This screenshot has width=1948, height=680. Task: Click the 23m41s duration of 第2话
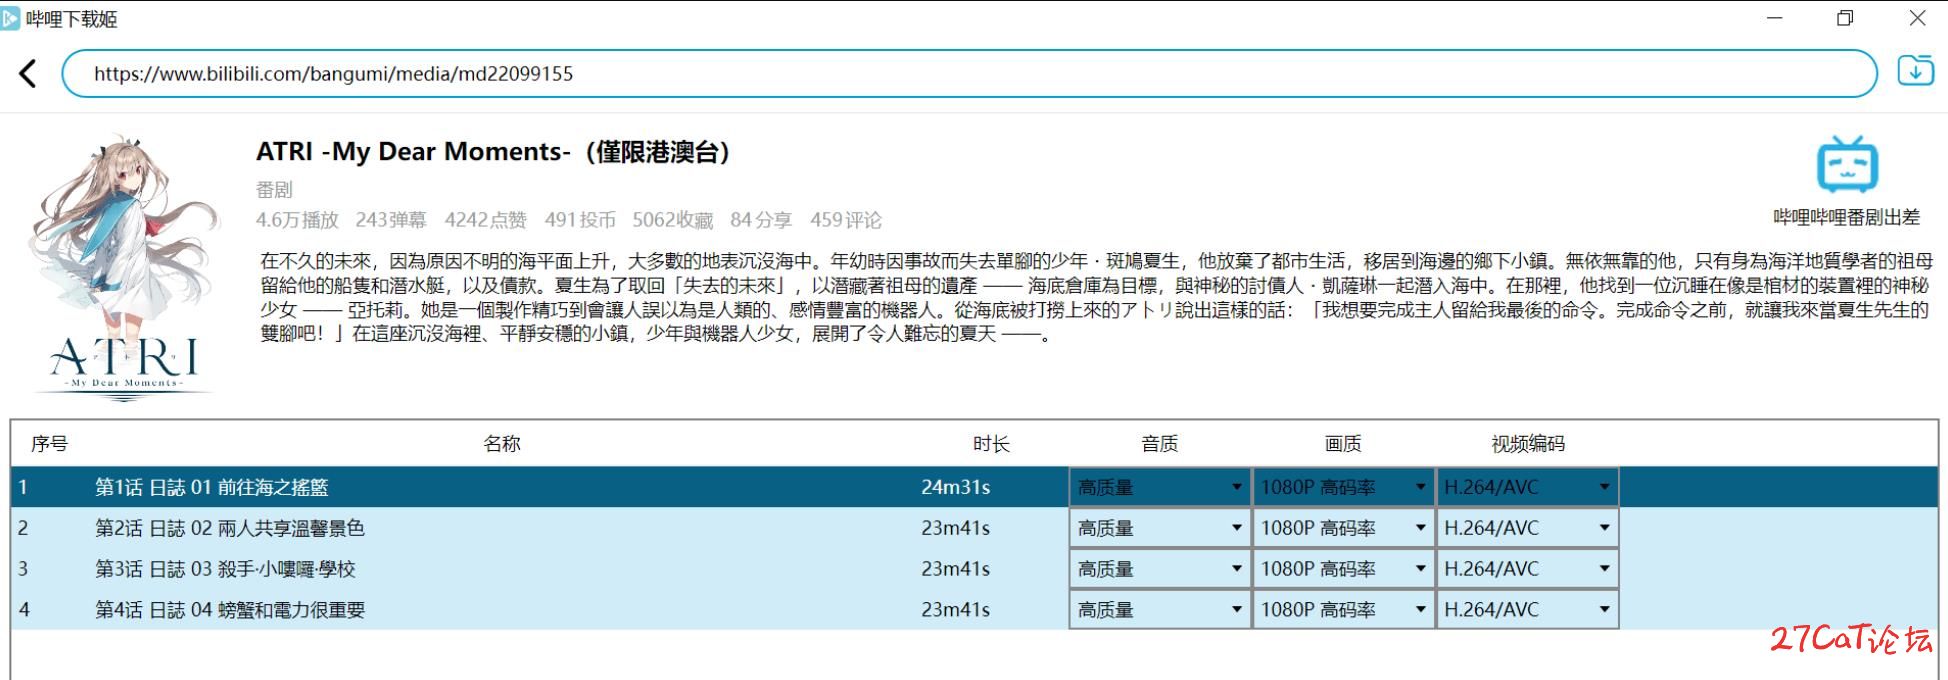(x=955, y=528)
